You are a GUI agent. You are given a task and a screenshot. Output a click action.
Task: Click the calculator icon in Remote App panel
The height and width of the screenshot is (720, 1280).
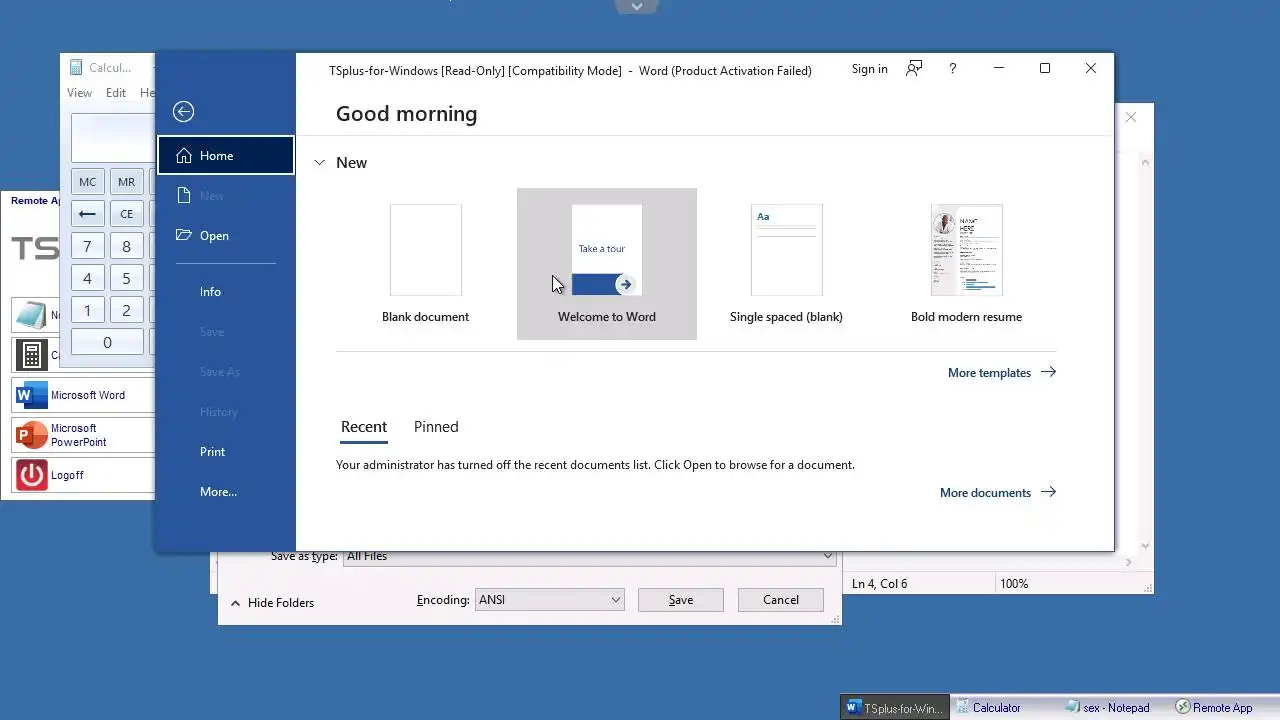click(31, 355)
